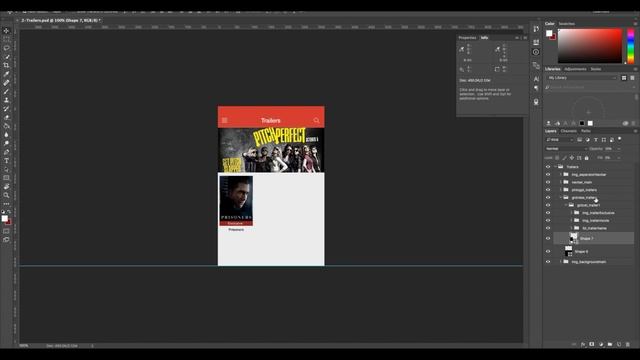
Task: Open the layer filter Kind dropdown
Action: click(559, 140)
